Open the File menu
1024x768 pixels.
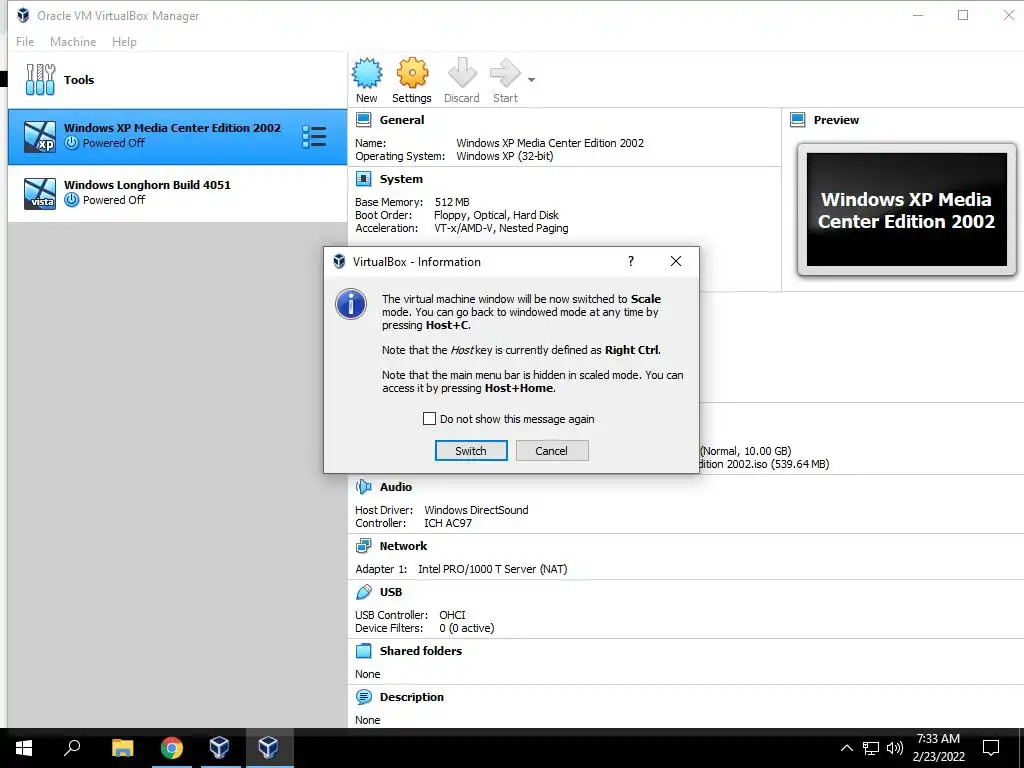pos(25,42)
